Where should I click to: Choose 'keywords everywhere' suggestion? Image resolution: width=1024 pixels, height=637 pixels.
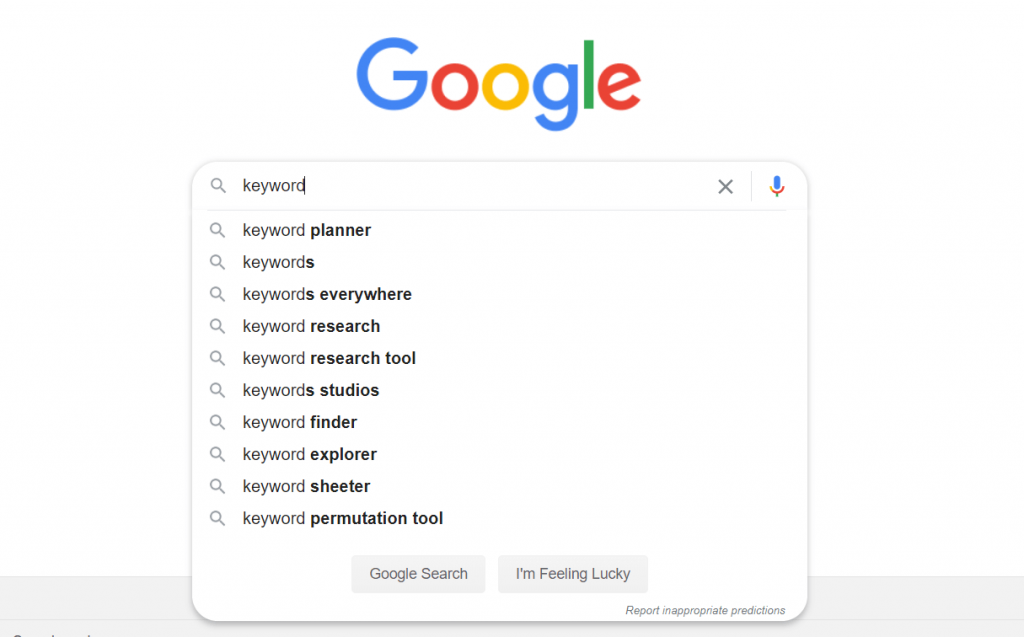(x=327, y=294)
